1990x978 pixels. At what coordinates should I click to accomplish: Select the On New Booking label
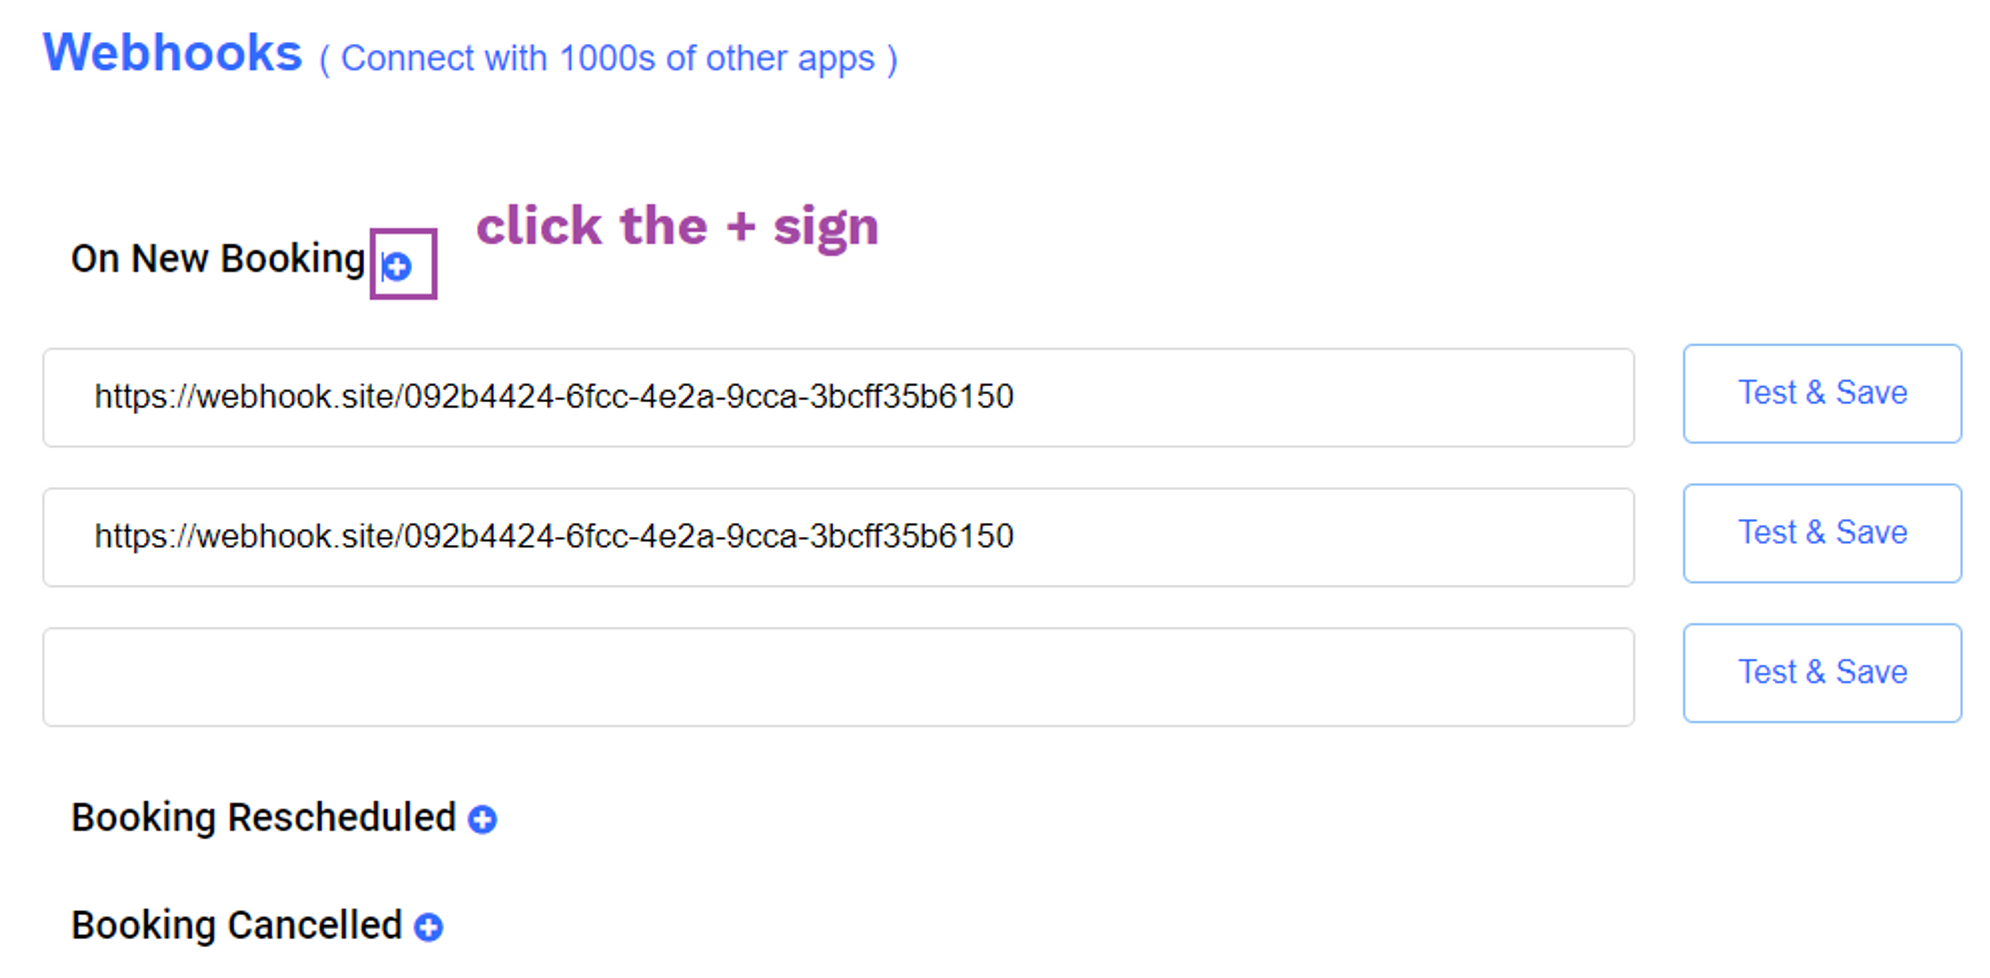[x=218, y=259]
